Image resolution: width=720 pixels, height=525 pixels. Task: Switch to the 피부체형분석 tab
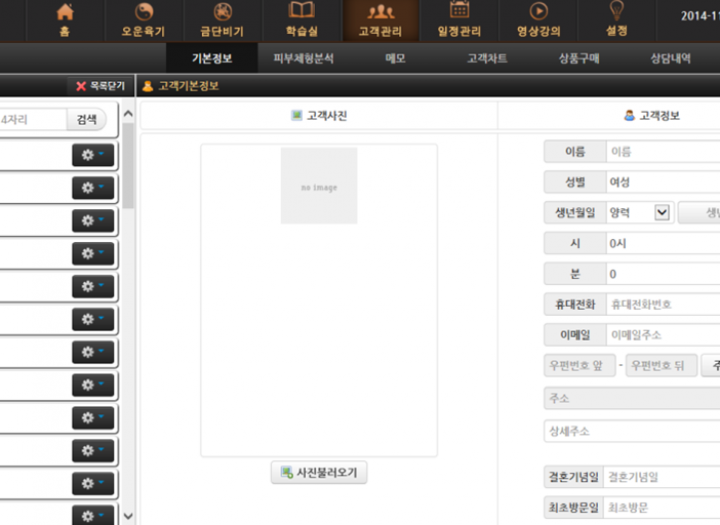(304, 58)
